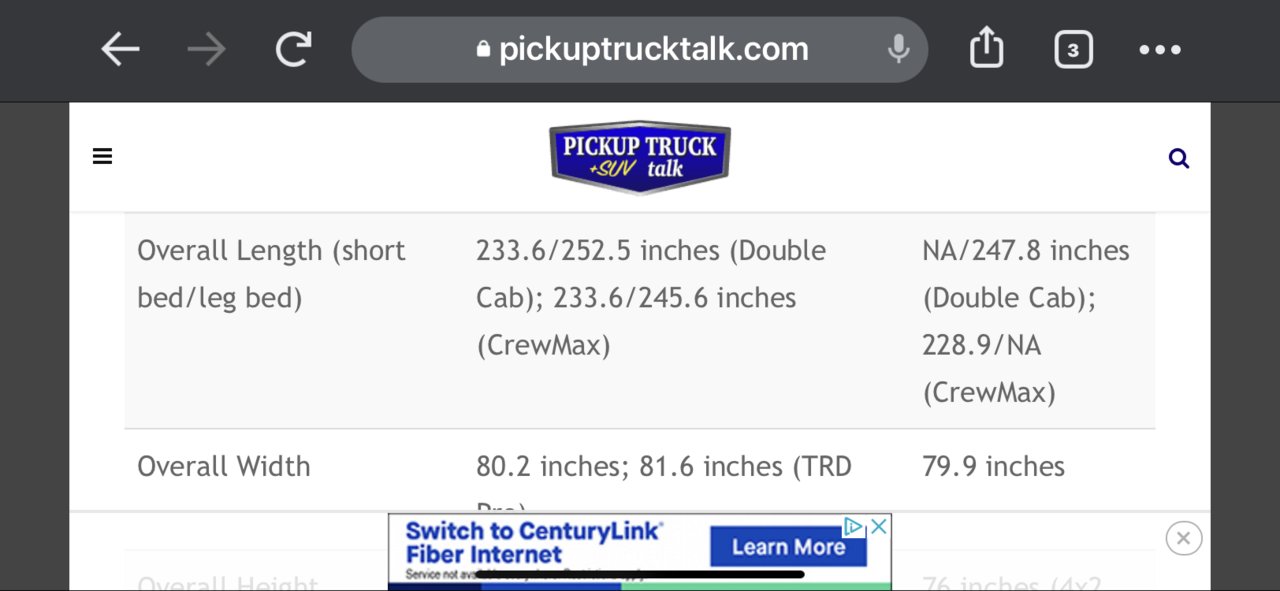Click the Learn More ad button
The image size is (1280, 591).
tap(788, 547)
